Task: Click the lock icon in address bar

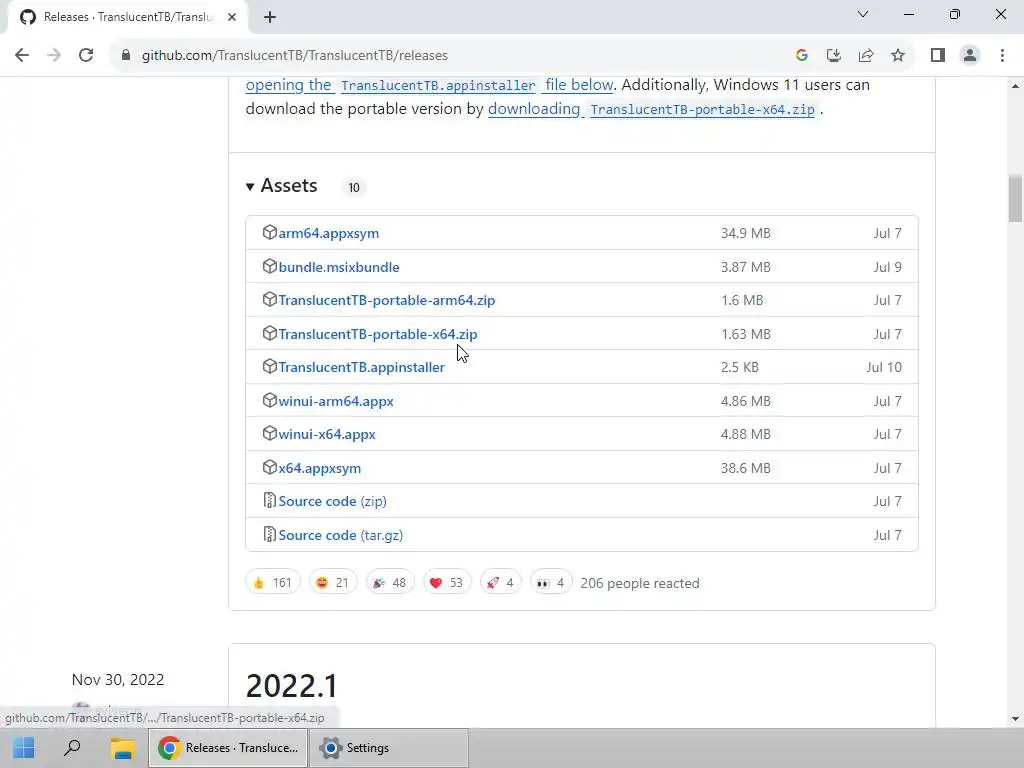Action: coord(126,56)
